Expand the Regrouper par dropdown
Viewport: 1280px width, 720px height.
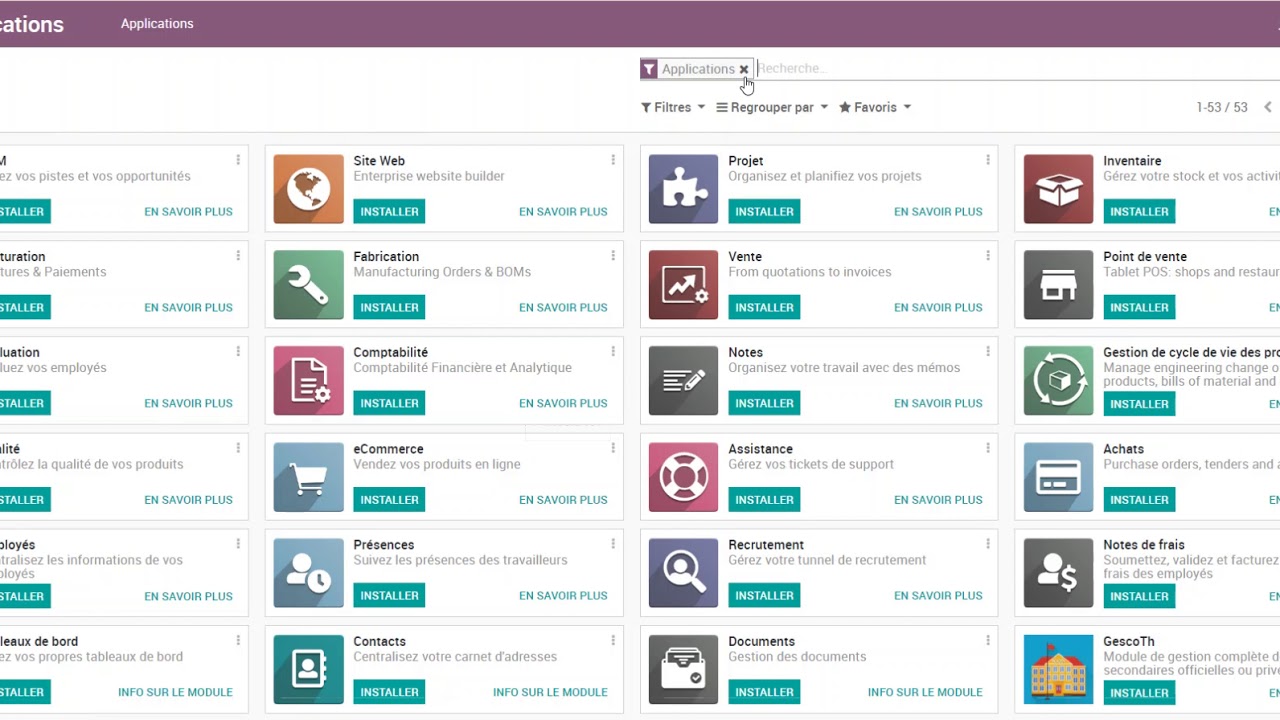772,107
